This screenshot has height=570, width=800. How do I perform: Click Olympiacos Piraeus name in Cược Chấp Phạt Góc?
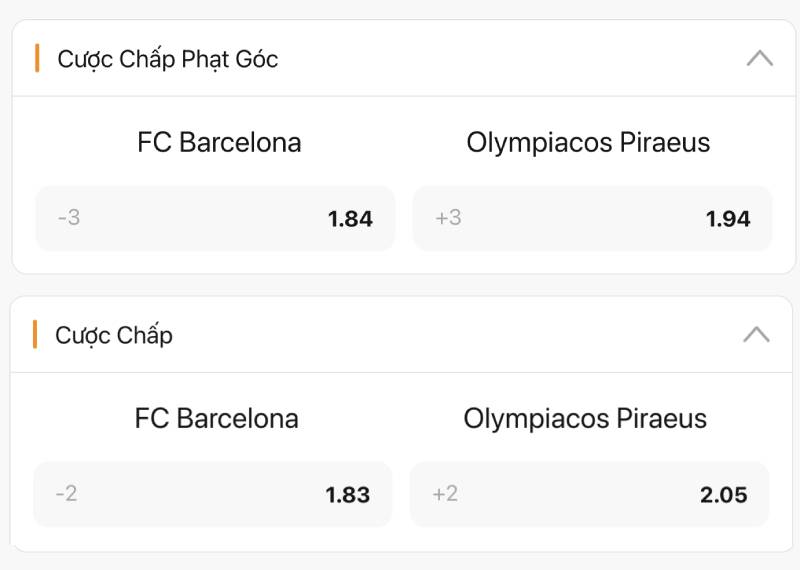tap(588, 143)
